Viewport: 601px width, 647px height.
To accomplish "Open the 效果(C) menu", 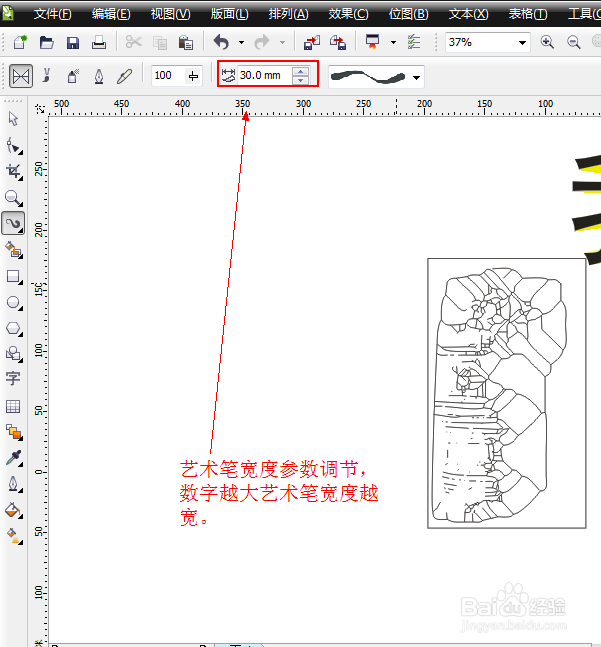I will (348, 14).
